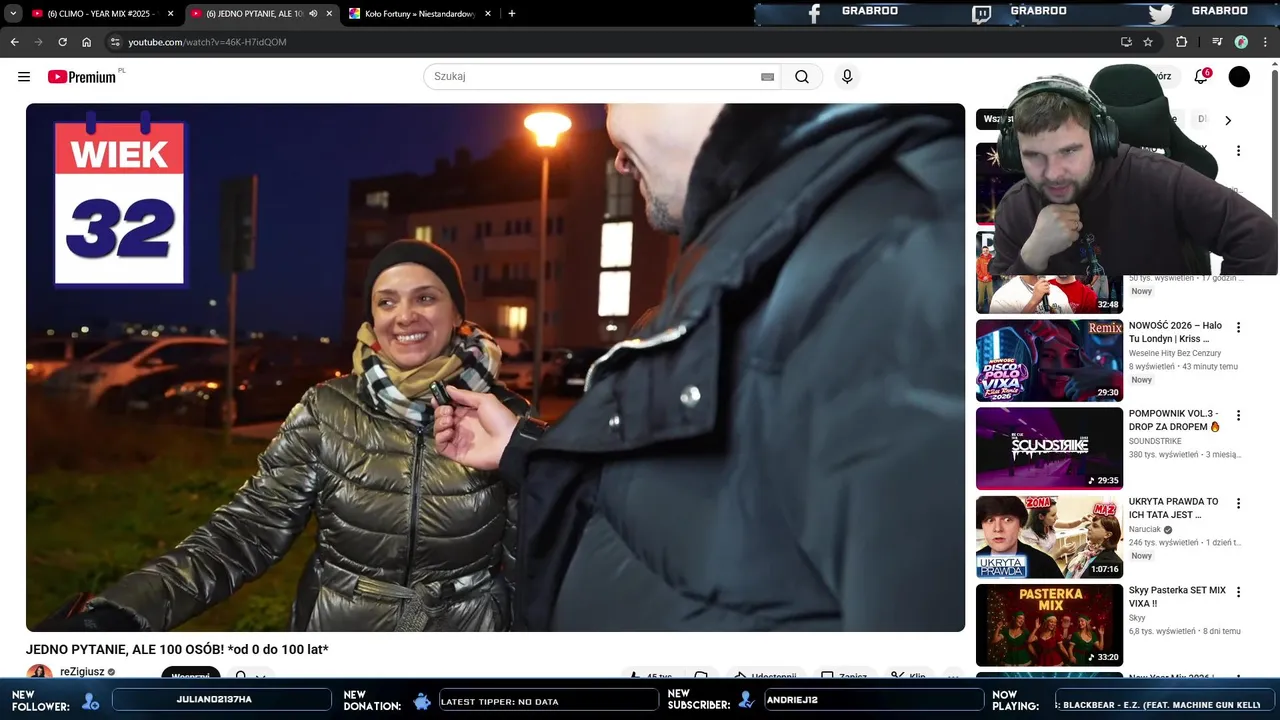Click the youtube.com address bar URL
This screenshot has width=1280, height=720.
[207, 42]
